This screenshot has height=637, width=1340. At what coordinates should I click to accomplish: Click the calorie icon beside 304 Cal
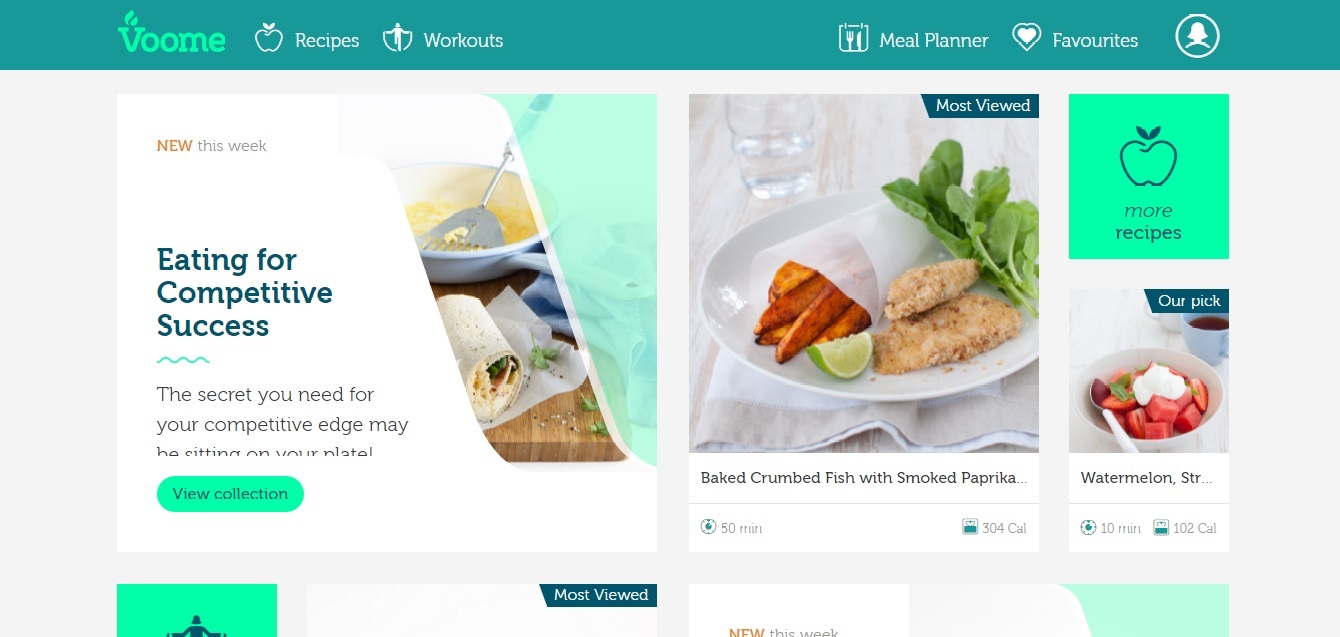click(970, 527)
